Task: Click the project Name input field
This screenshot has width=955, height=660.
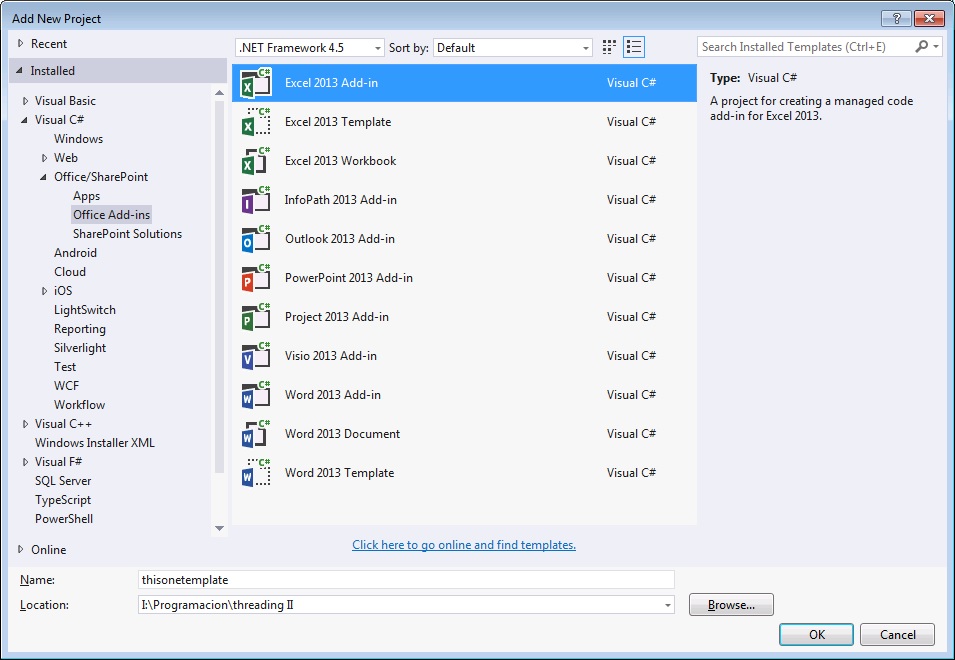Action: 406,580
